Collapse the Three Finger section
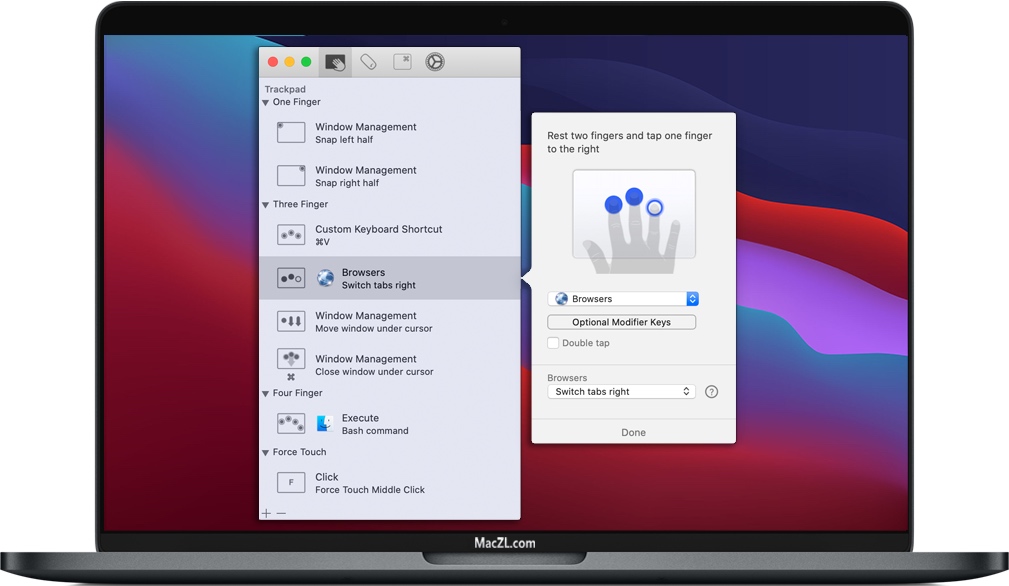Image resolution: width=1009 pixels, height=586 pixels. coord(266,205)
